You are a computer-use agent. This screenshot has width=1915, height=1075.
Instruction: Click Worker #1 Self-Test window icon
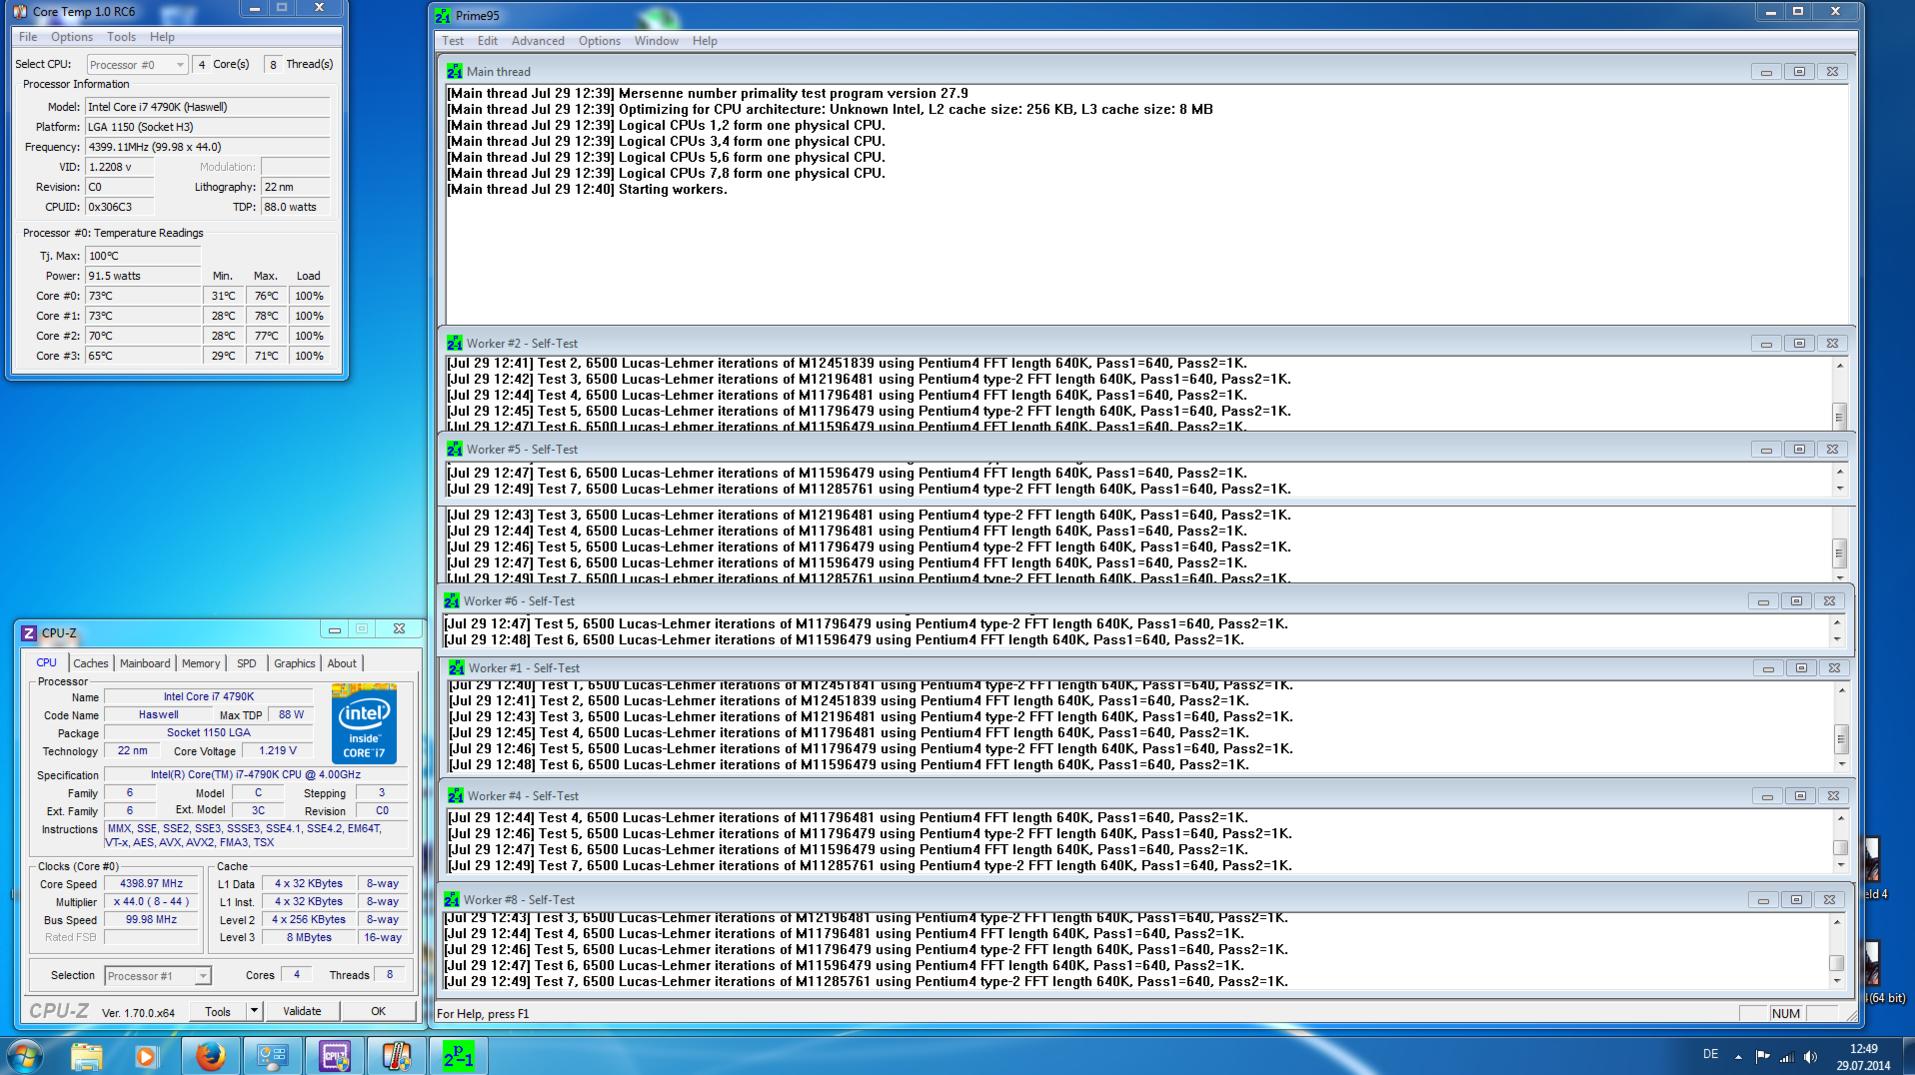point(457,668)
